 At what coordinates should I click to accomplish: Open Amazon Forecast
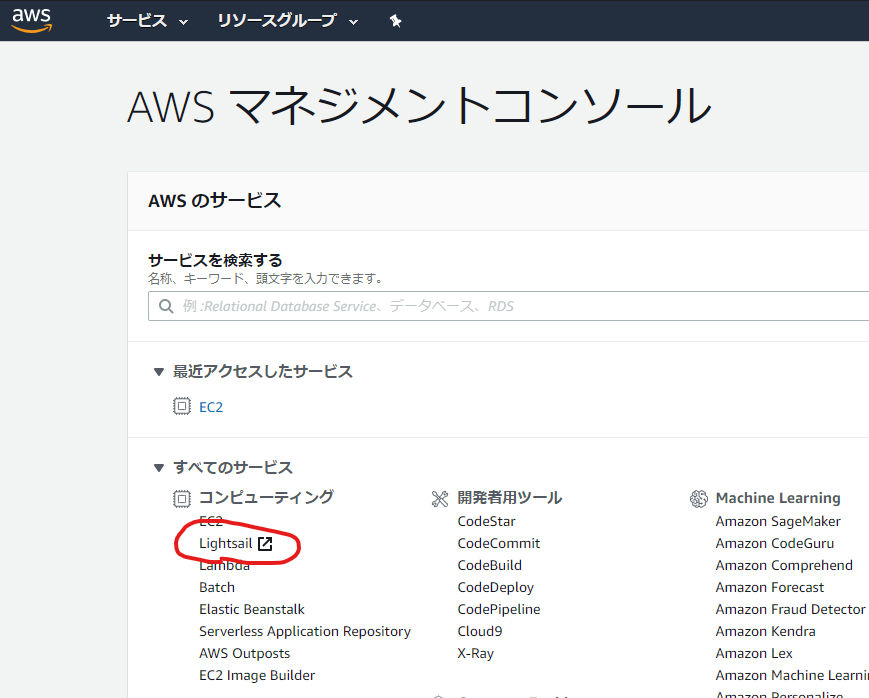pyautogui.click(x=769, y=587)
